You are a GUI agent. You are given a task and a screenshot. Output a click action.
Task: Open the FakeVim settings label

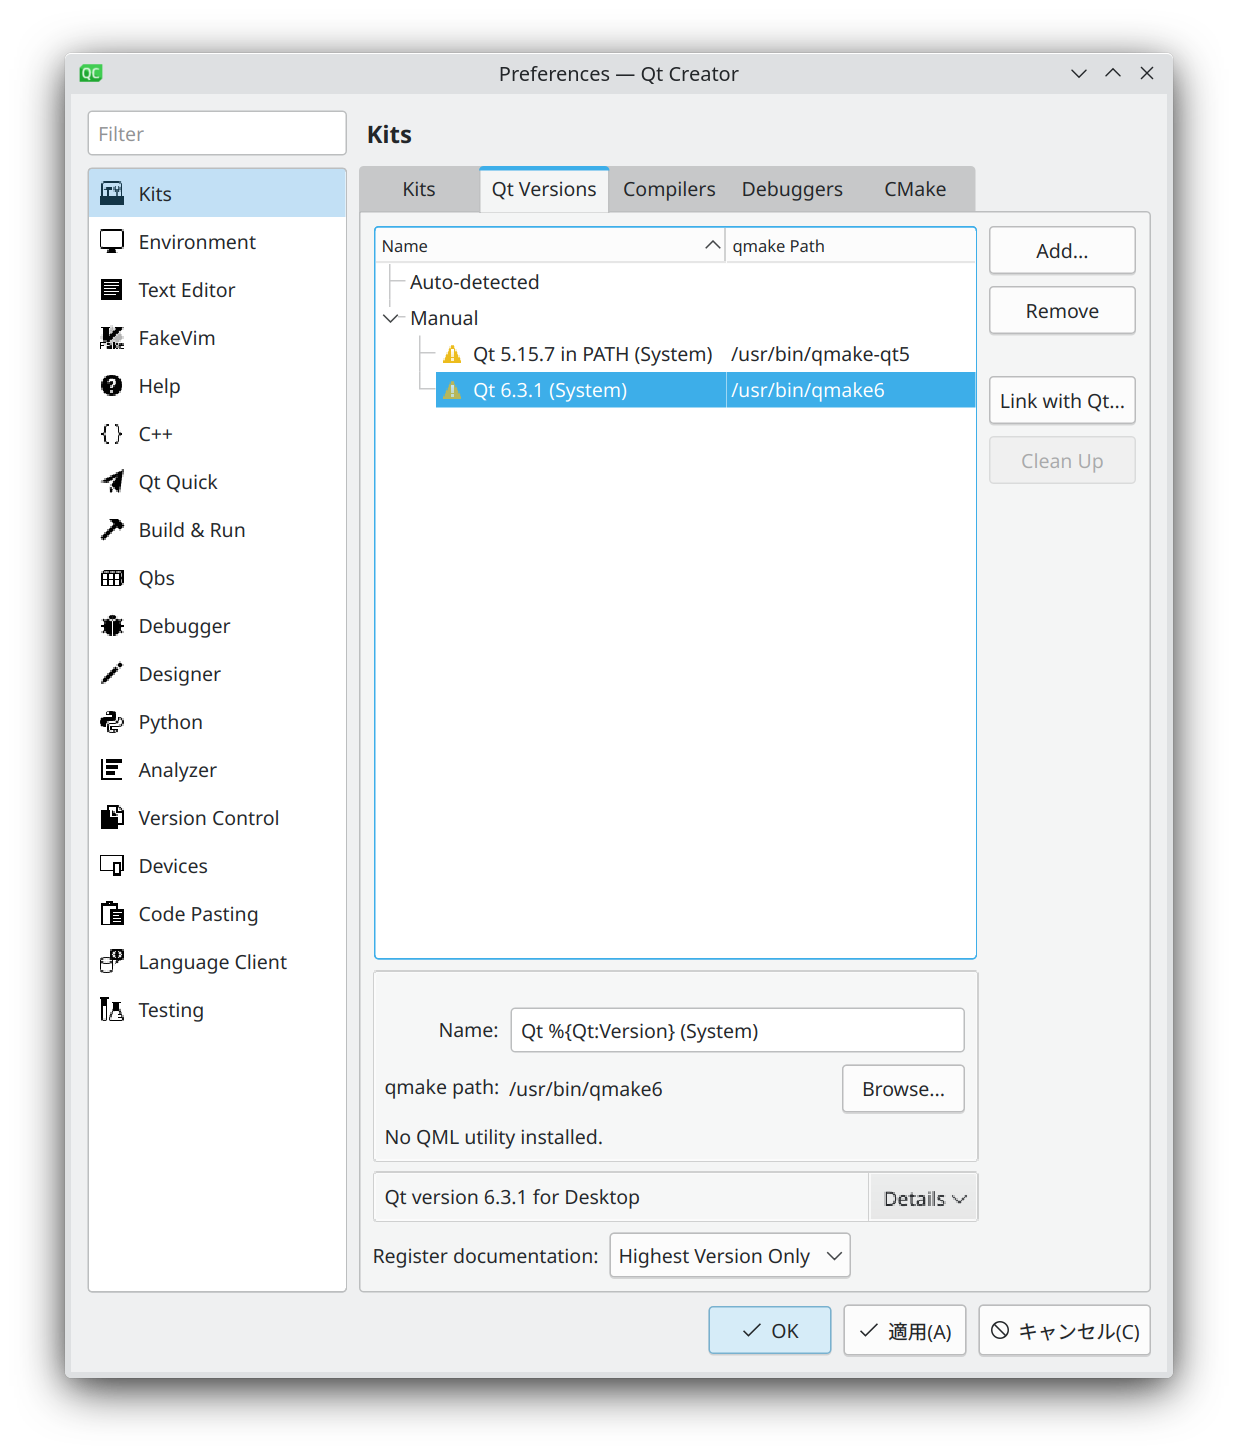(x=177, y=338)
